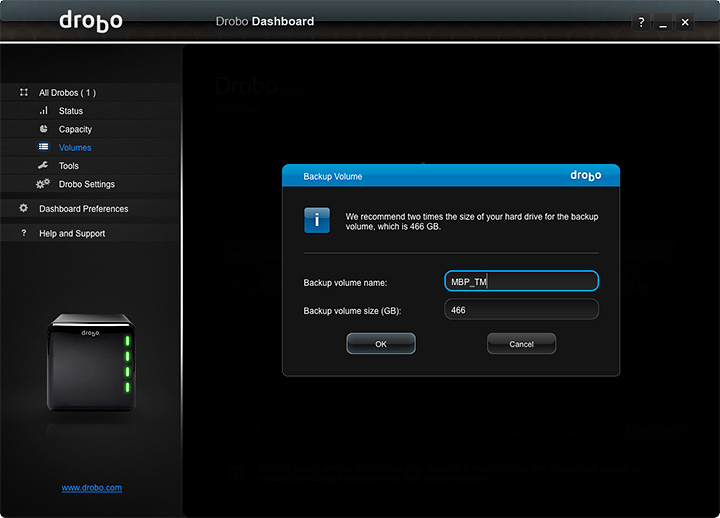
Task: Click the recommendation text about 466 GB
Action: [x=472, y=221]
